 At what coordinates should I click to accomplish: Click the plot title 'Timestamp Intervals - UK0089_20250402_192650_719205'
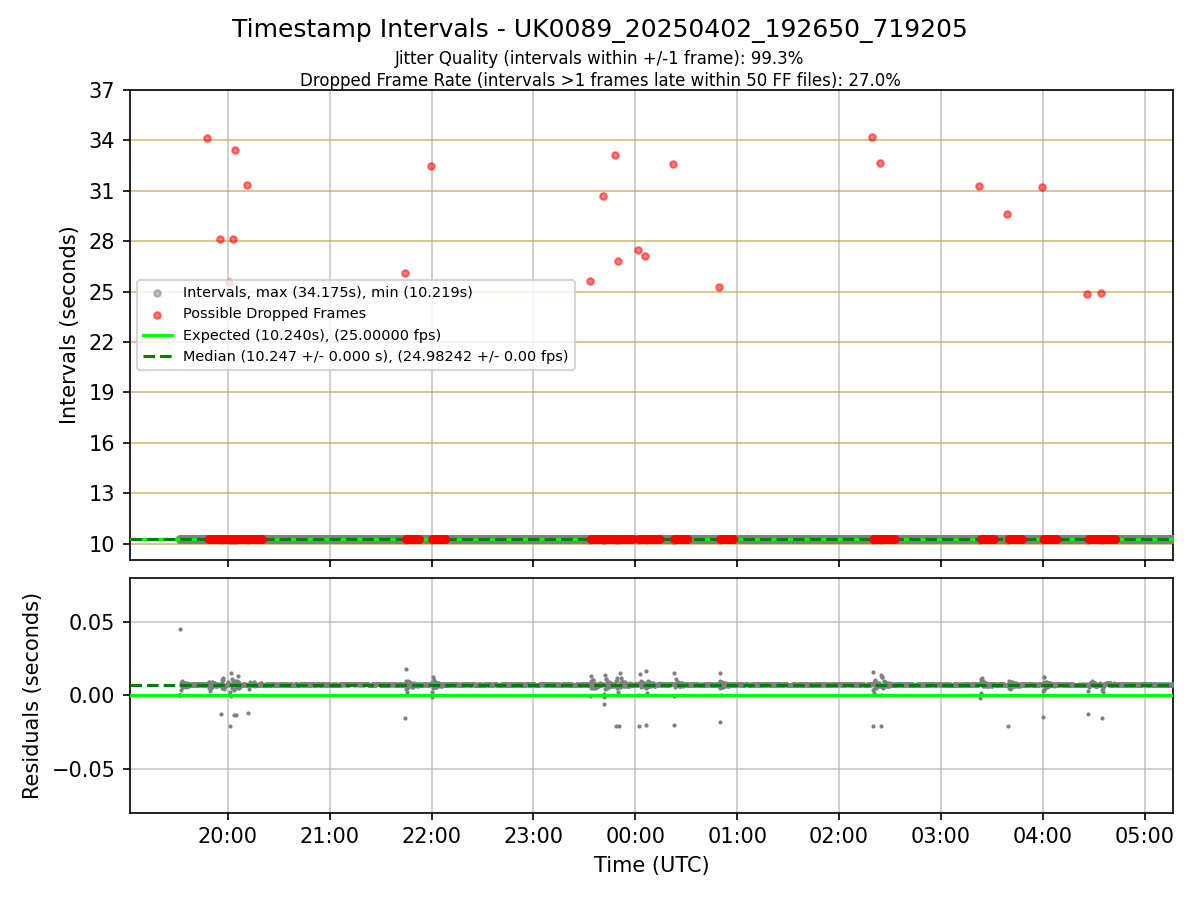pos(600,29)
